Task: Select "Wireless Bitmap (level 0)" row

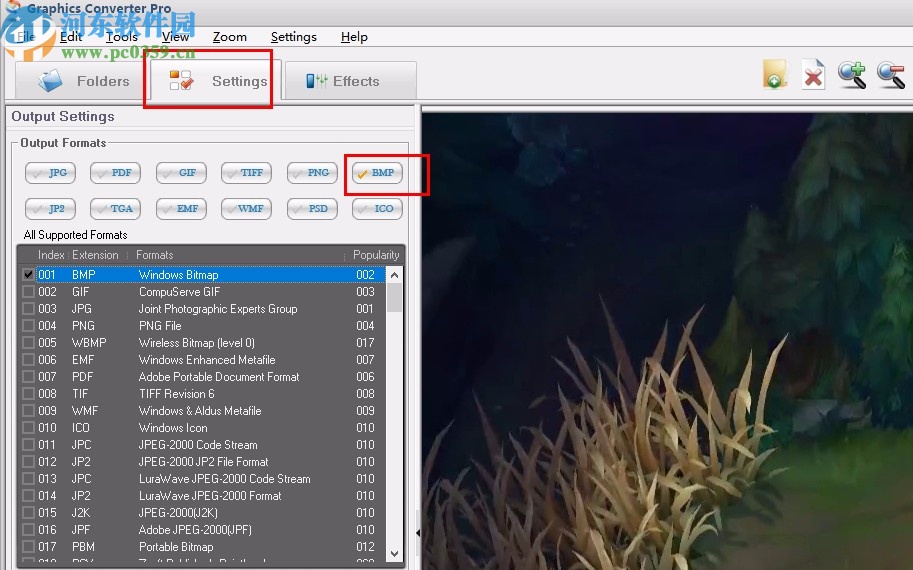Action: point(204,342)
